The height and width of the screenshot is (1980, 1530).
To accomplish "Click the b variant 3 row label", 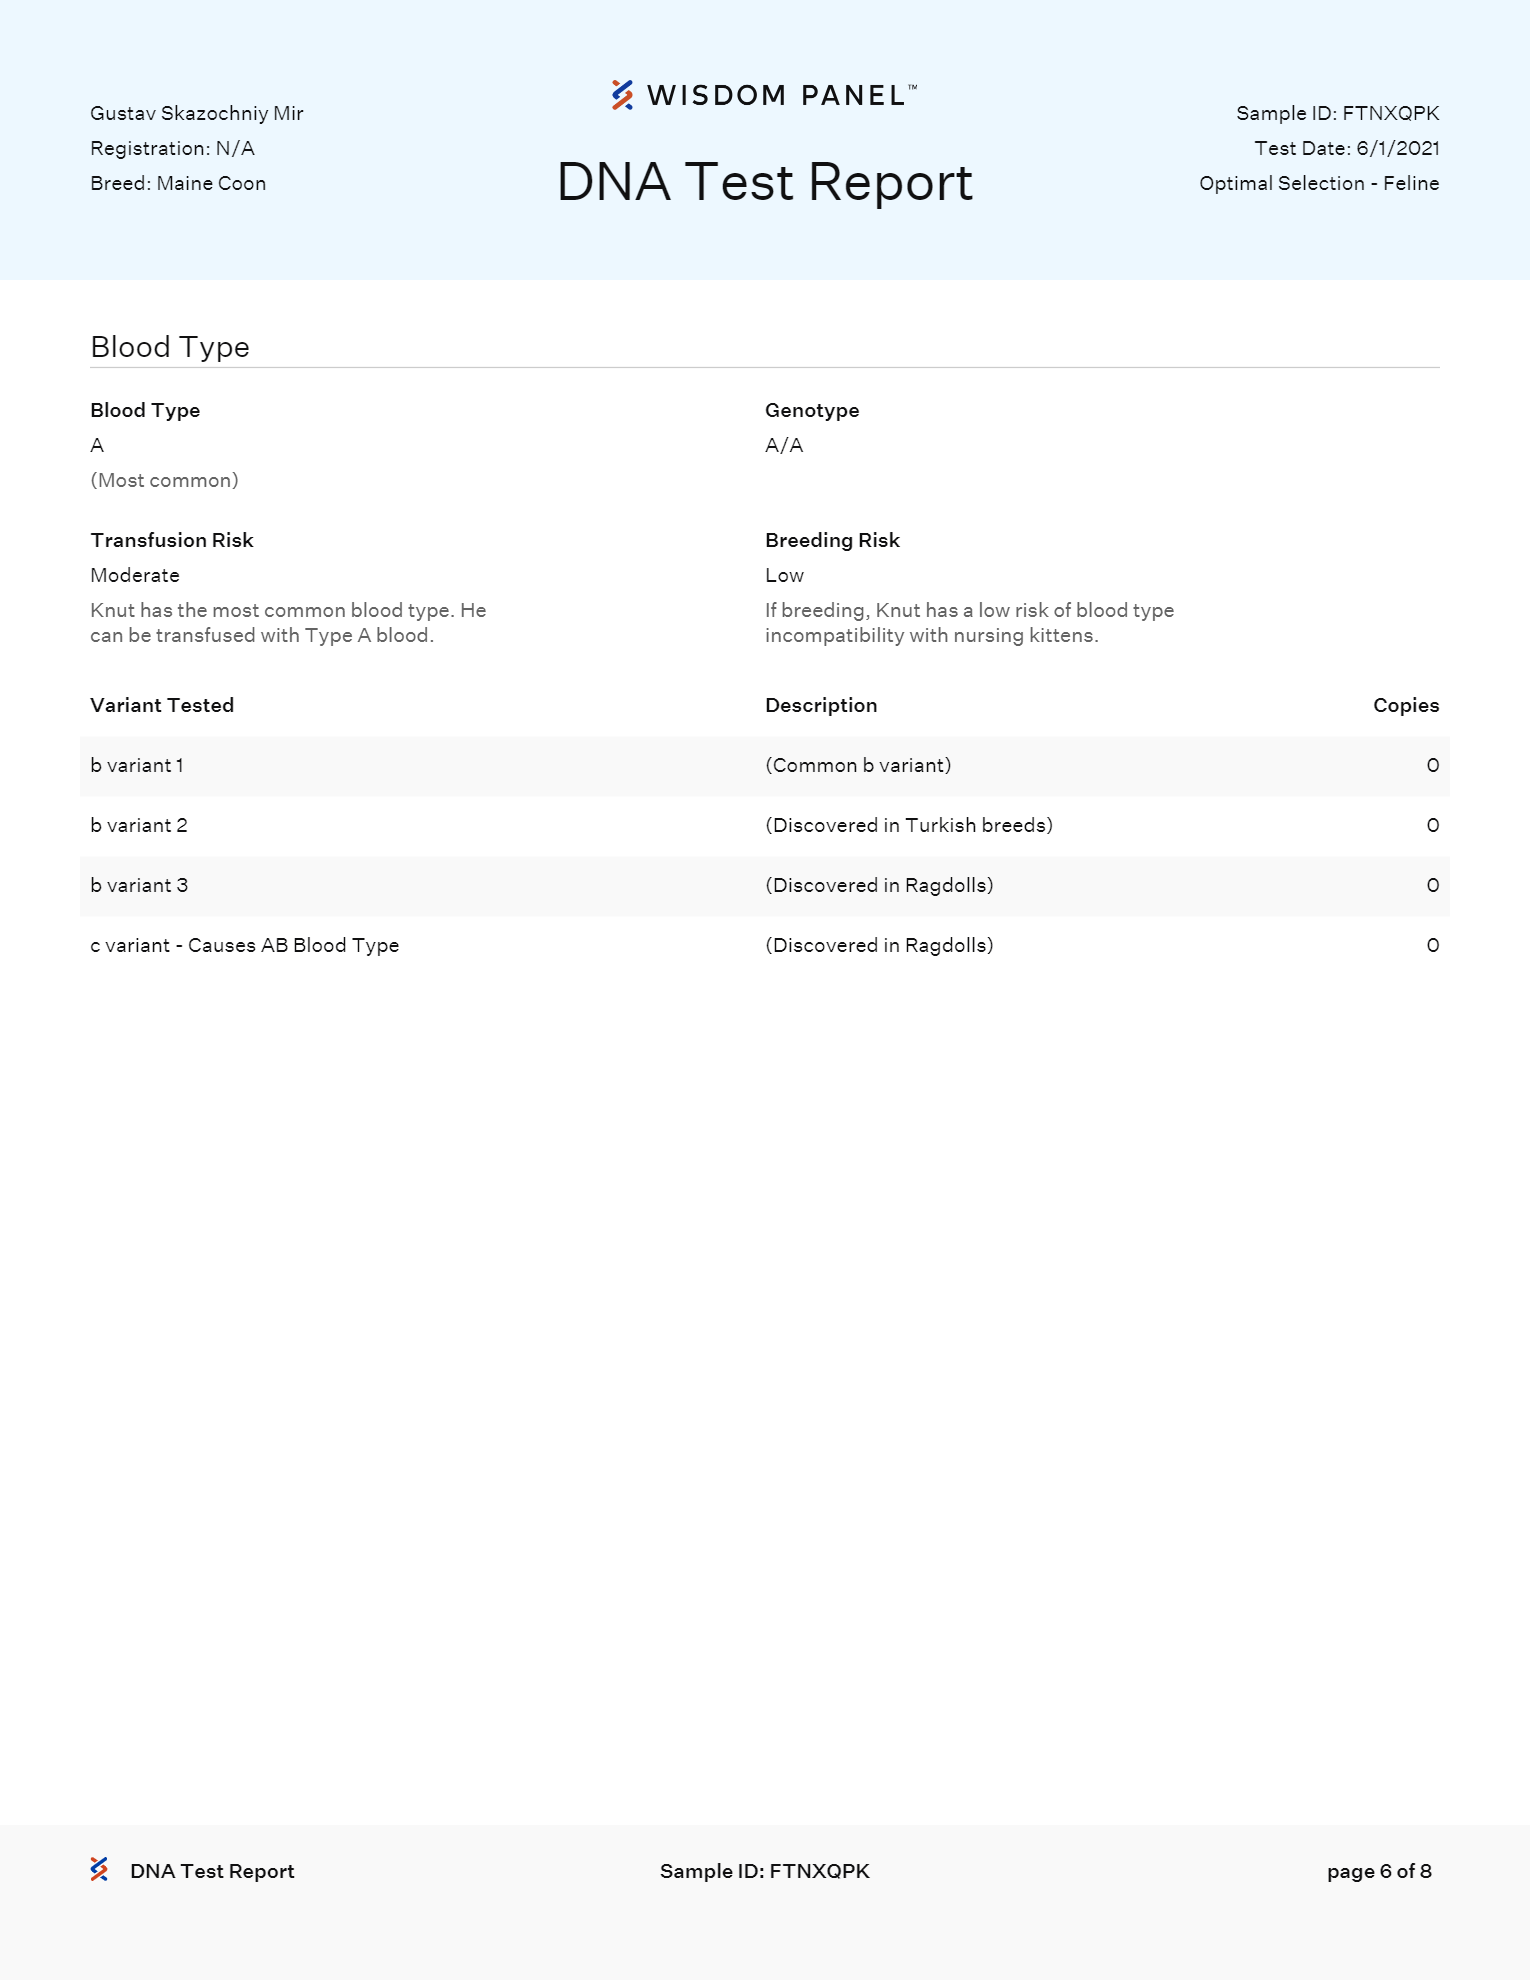I will tap(139, 885).
